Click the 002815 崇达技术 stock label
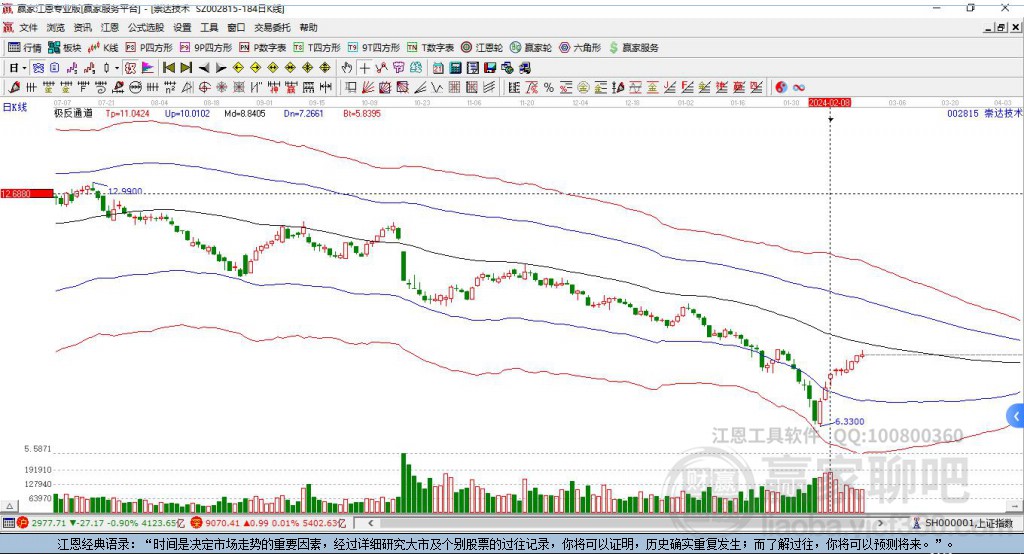This screenshot has width=1024, height=554. point(985,113)
